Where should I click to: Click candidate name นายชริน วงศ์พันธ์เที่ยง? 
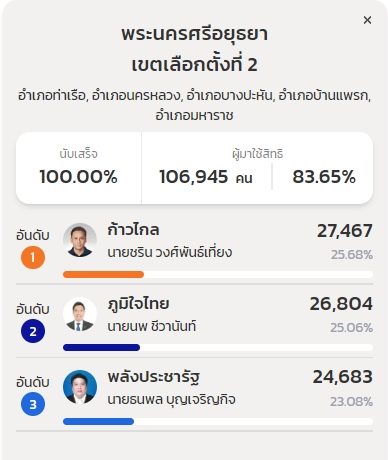pos(170,252)
